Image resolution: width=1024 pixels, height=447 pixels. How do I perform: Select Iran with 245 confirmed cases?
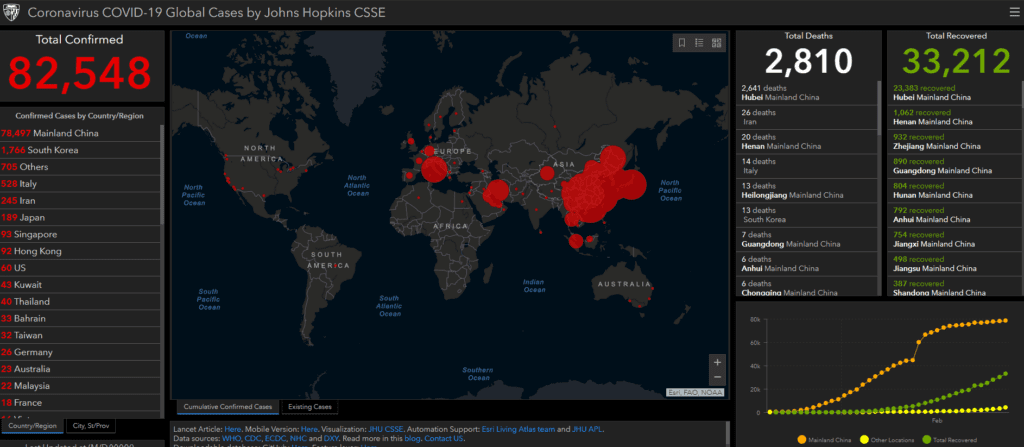80,201
